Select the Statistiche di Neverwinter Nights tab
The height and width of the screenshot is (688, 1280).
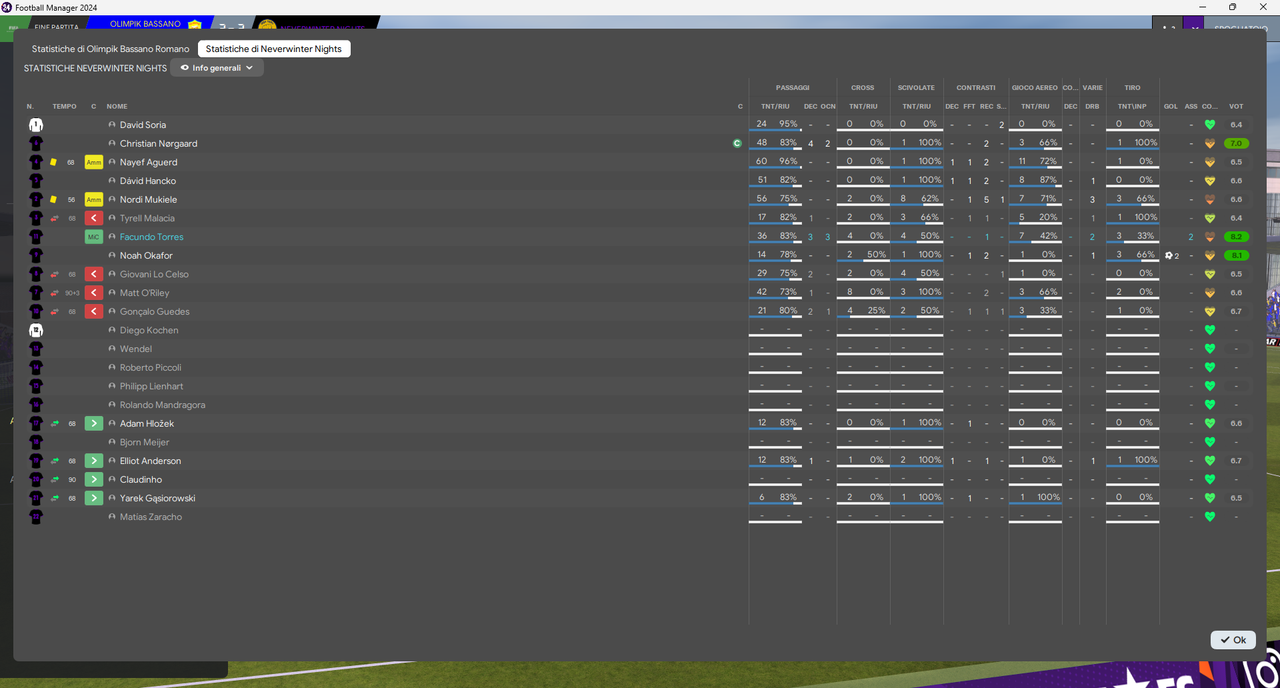(x=274, y=49)
